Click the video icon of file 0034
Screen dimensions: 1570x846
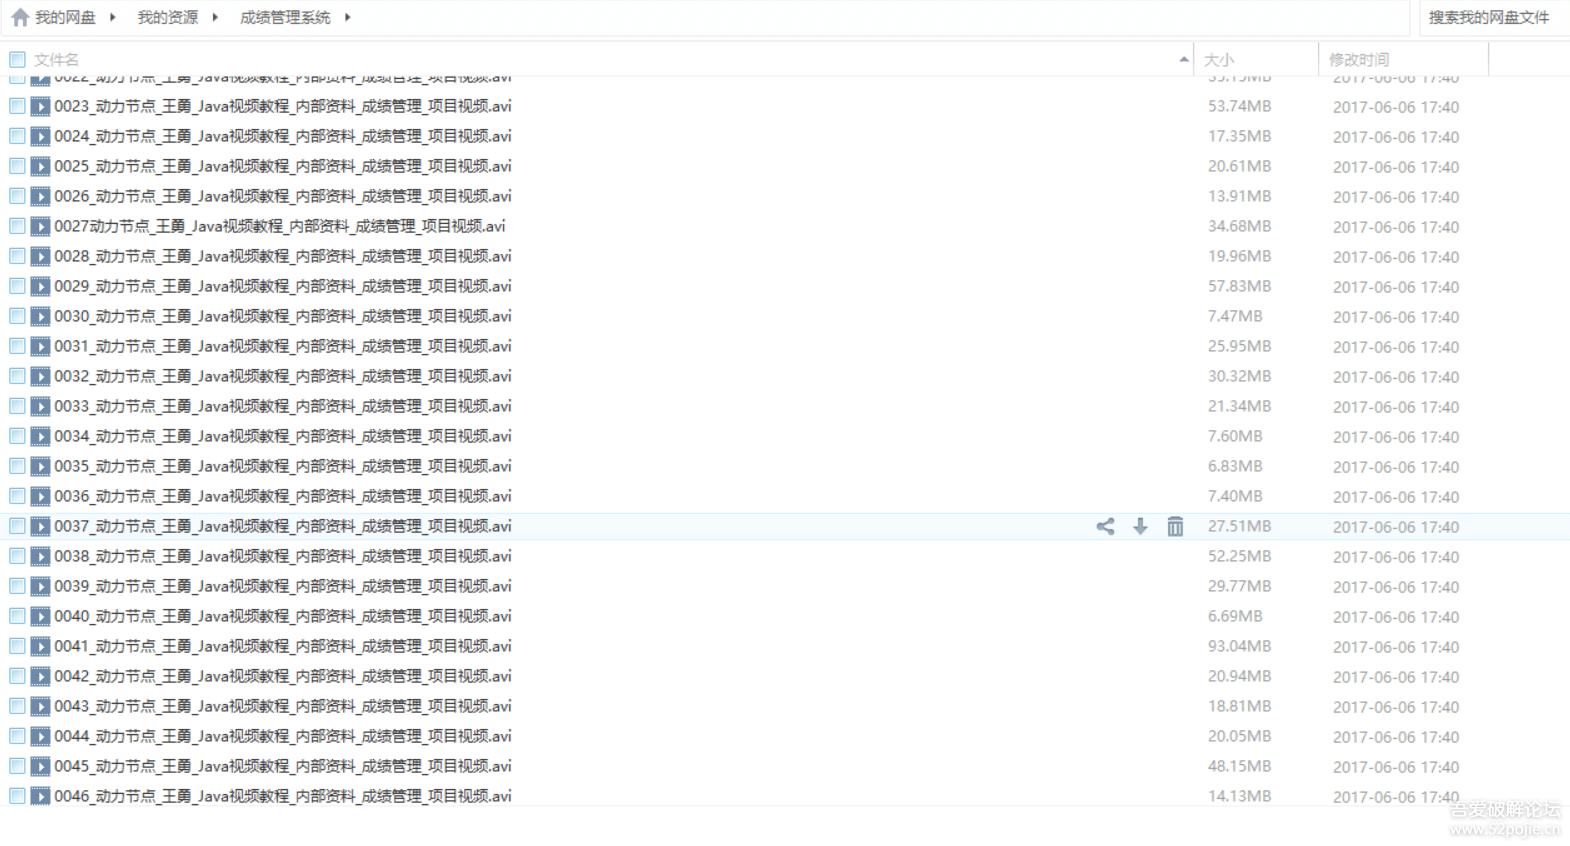click(40, 436)
